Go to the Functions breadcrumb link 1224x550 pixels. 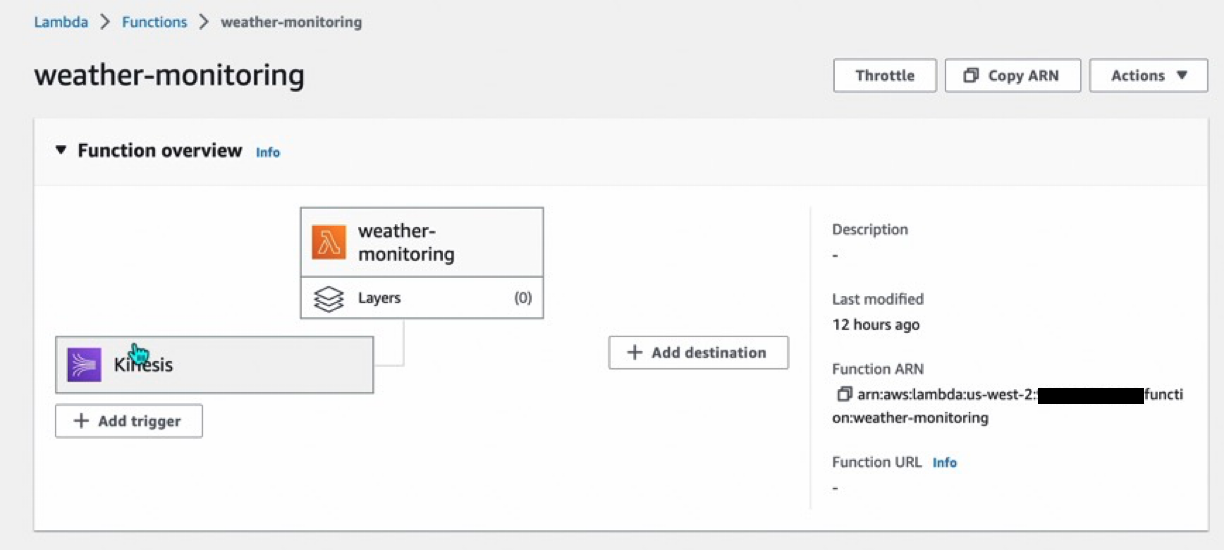point(154,21)
